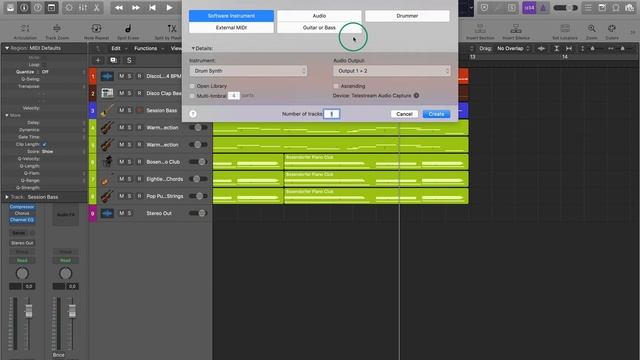The width and height of the screenshot is (640, 360).
Task: Click the Spot Erase toolbar icon
Action: click(128, 29)
